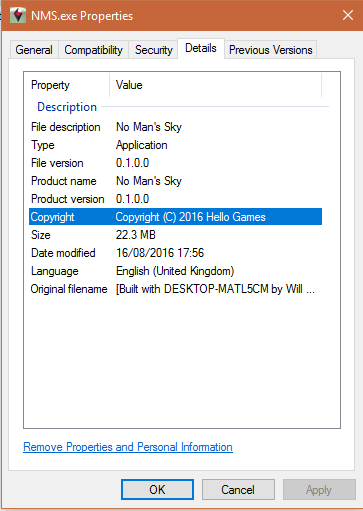Screen dimensions: 363x511
Task: Click the 22.3 MB size value
Action: [x=136, y=235]
